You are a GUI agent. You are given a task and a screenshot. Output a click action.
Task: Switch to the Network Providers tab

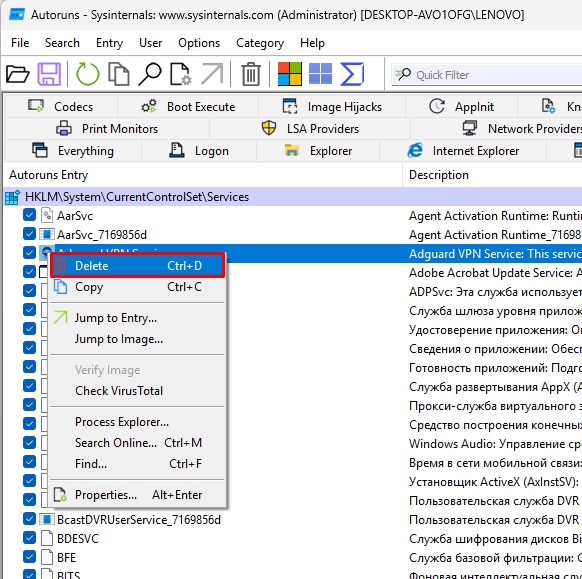497,128
